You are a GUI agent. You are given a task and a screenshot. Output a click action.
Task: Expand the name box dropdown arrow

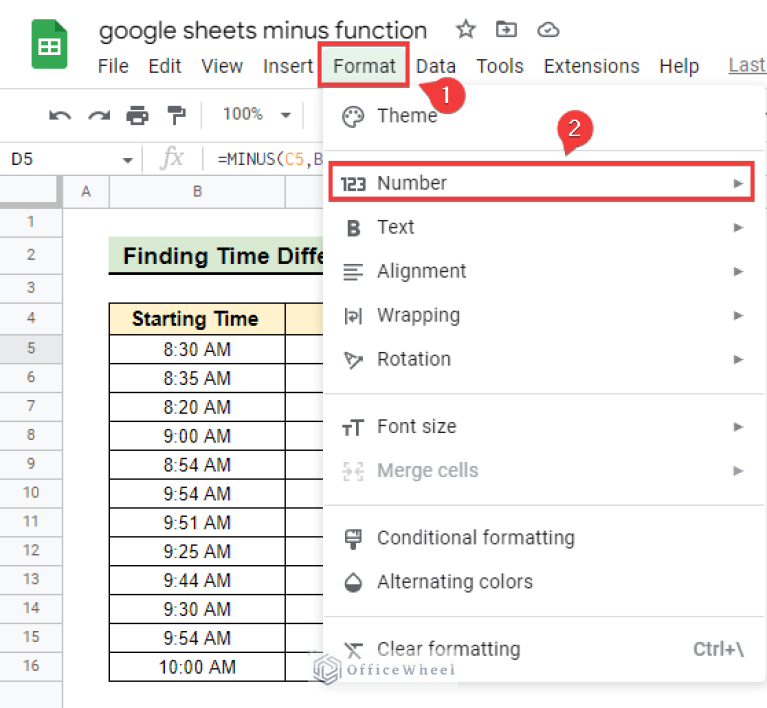tap(127, 159)
